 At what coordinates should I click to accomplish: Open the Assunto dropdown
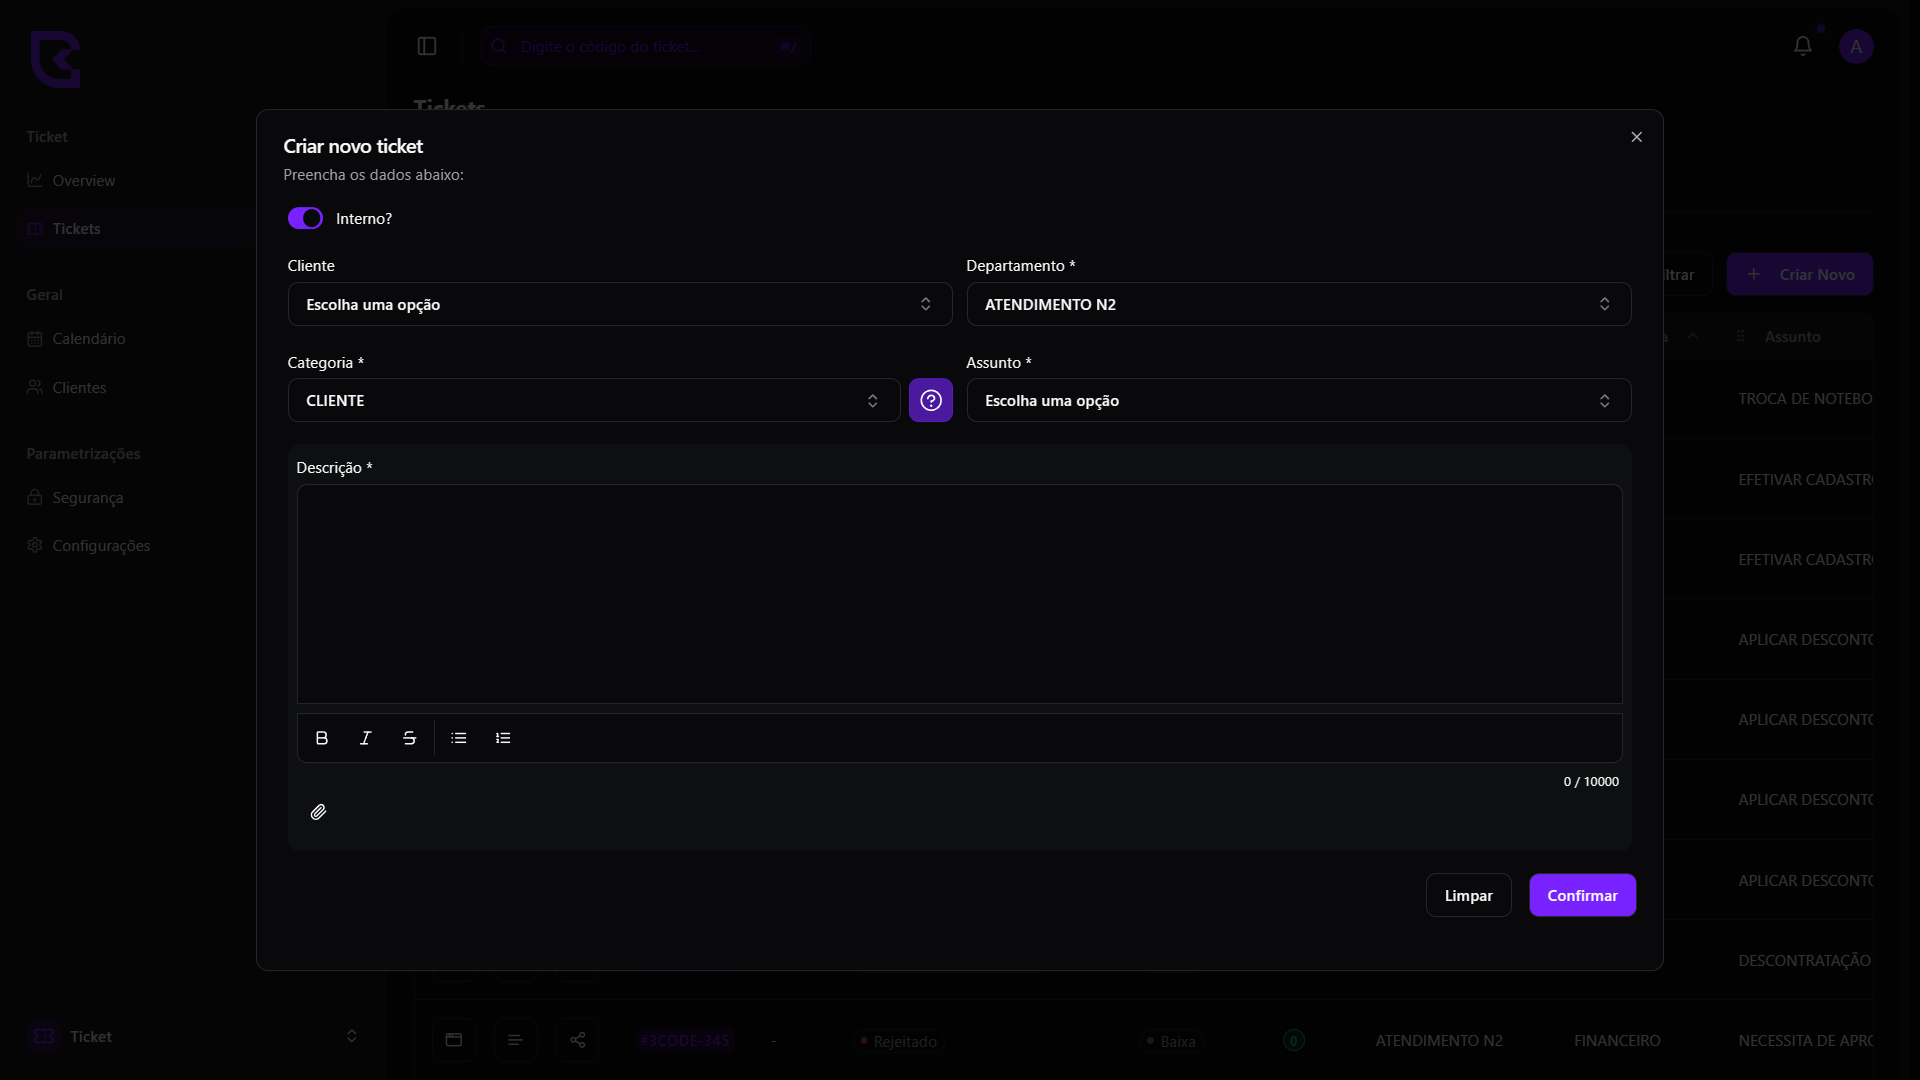(x=1299, y=400)
